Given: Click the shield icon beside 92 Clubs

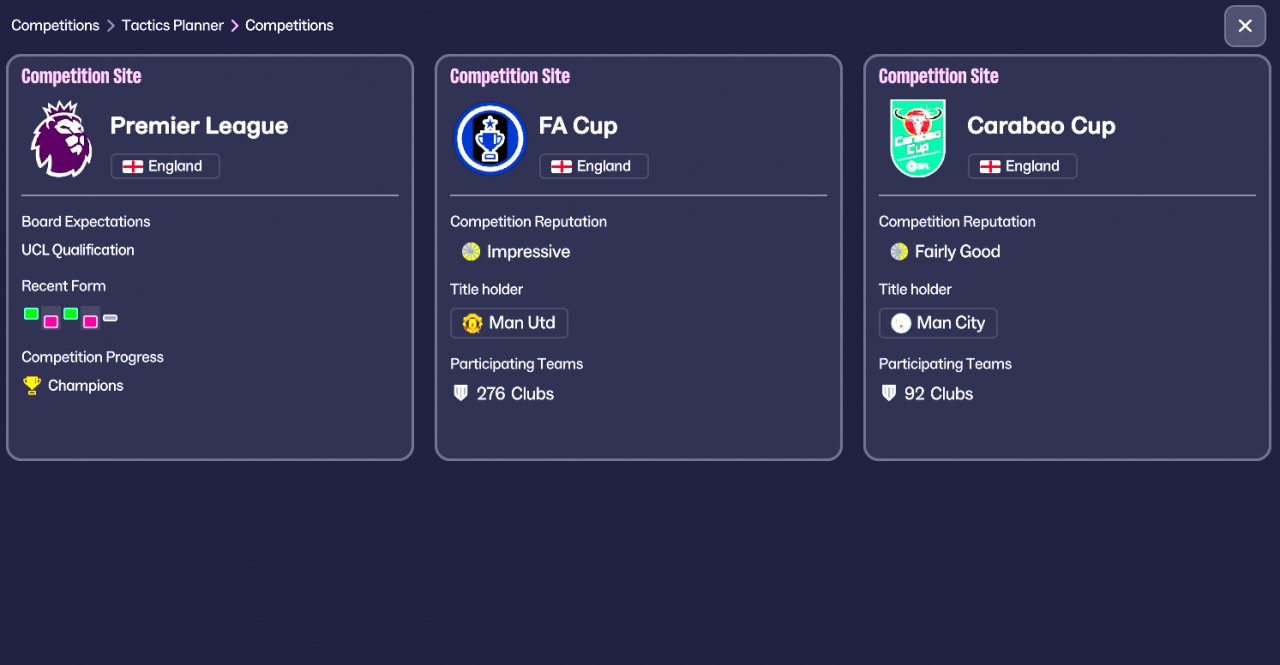Looking at the screenshot, I should click(x=888, y=393).
